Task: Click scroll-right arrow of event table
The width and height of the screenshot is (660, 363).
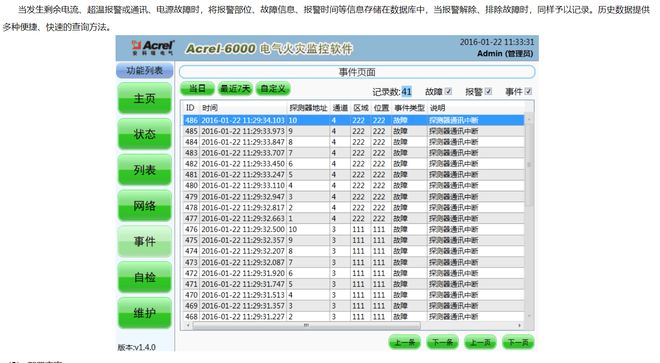Action: tap(520, 325)
